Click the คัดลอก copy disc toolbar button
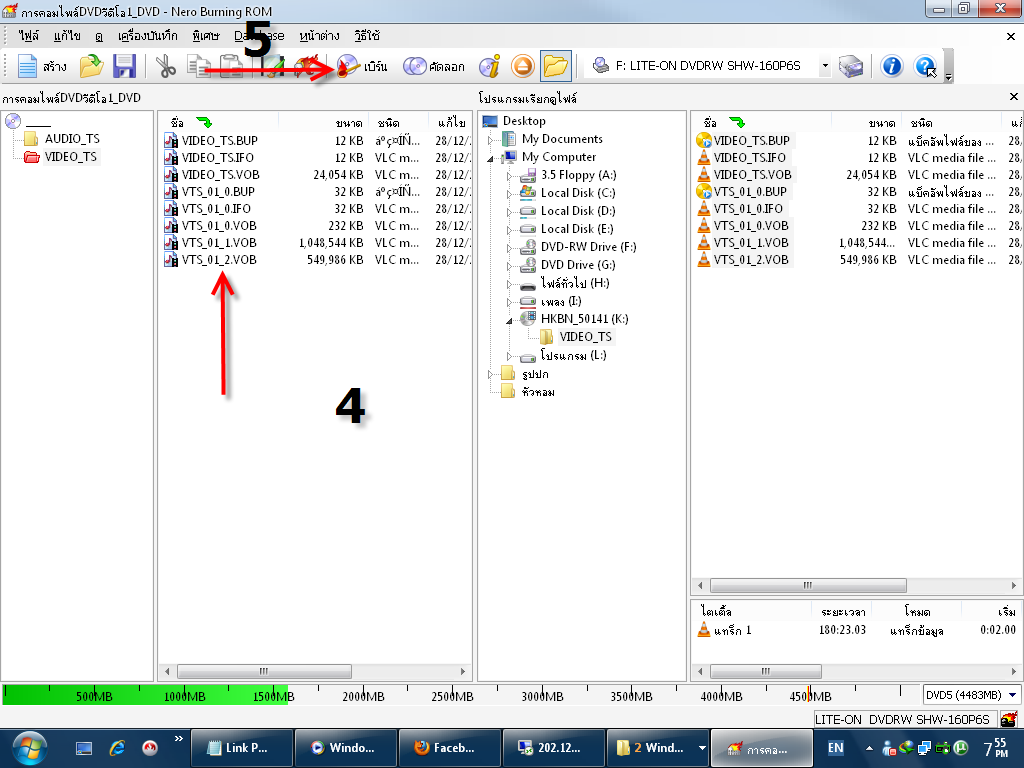 tap(434, 66)
